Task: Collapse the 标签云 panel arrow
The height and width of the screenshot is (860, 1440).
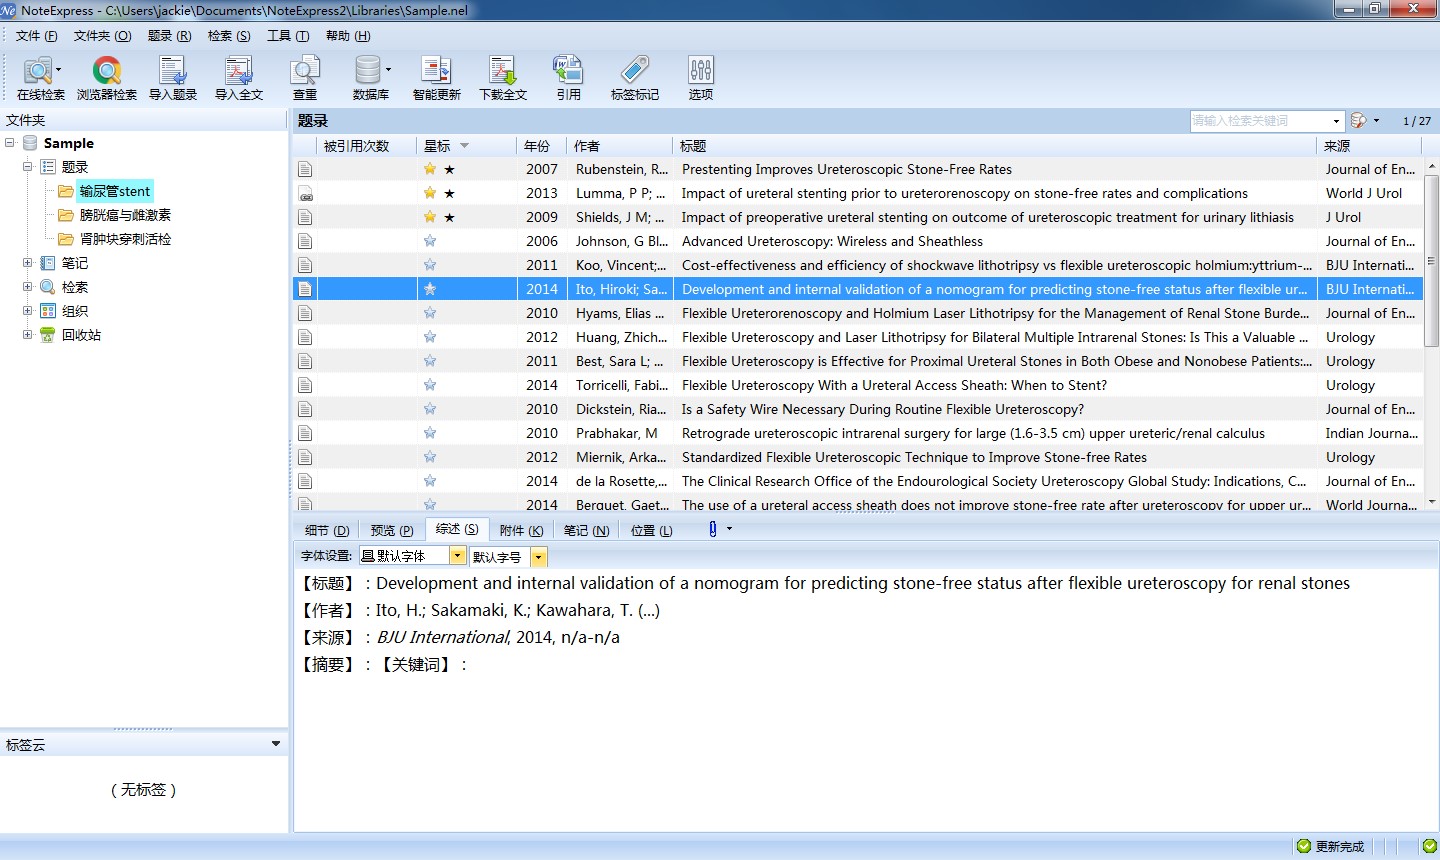Action: point(276,744)
